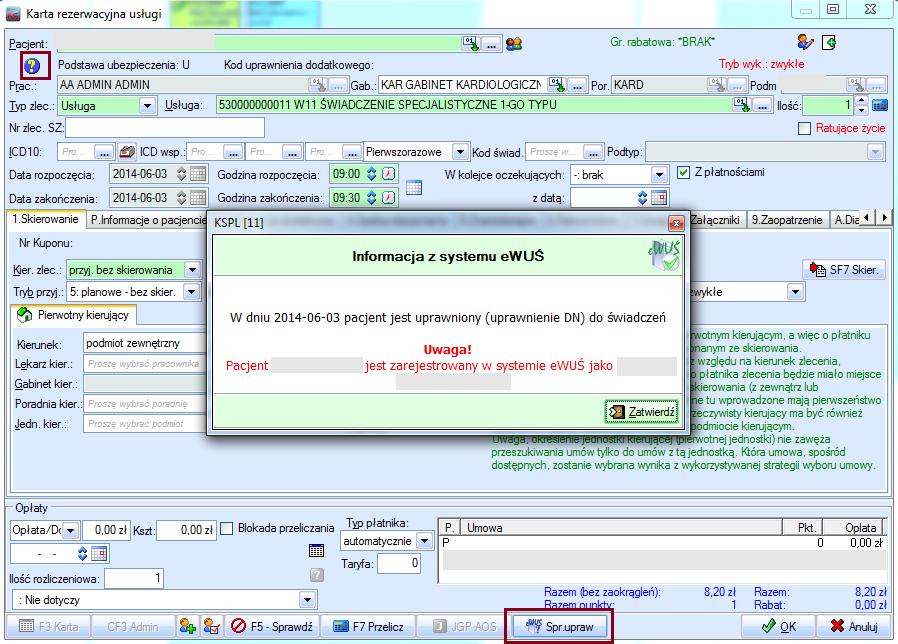
Task: Confirm the eWUŚ dialog with Zatwierdź
Action: (x=641, y=411)
